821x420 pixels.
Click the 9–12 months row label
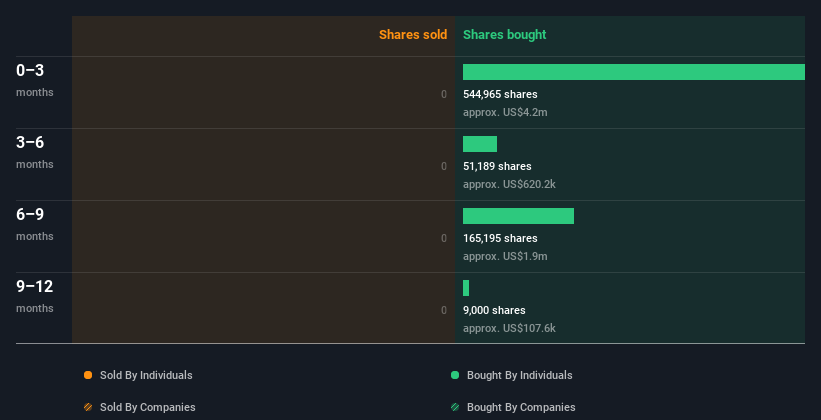(35, 296)
